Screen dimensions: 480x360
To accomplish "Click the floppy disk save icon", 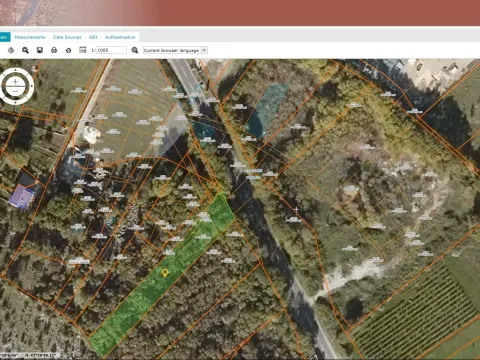I will tap(40, 50).
